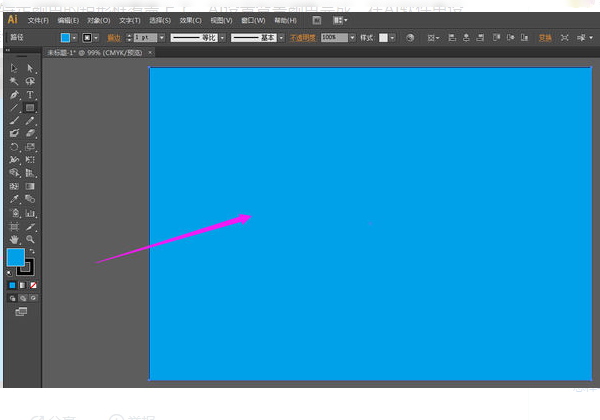
Task: Swap fill and stroke colors
Action: [32, 251]
